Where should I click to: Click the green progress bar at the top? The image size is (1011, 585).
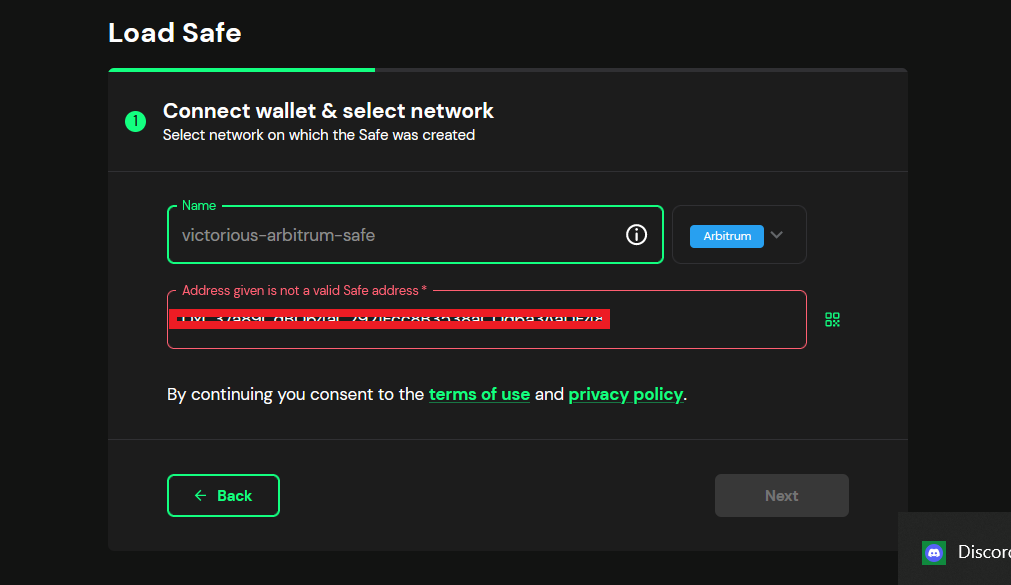(241, 69)
